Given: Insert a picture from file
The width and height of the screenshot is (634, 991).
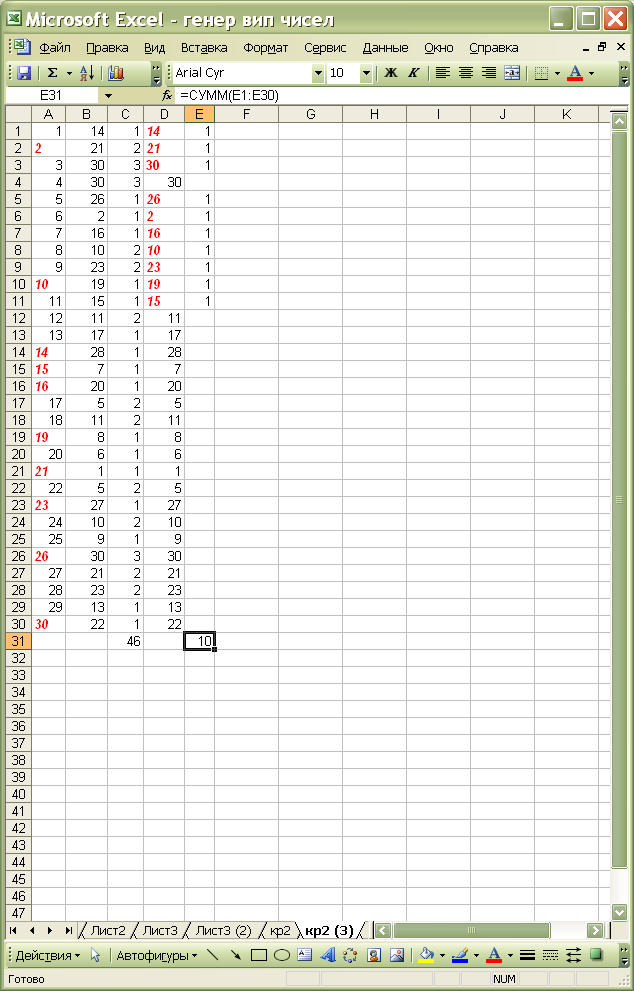Looking at the screenshot, I should coord(396,955).
